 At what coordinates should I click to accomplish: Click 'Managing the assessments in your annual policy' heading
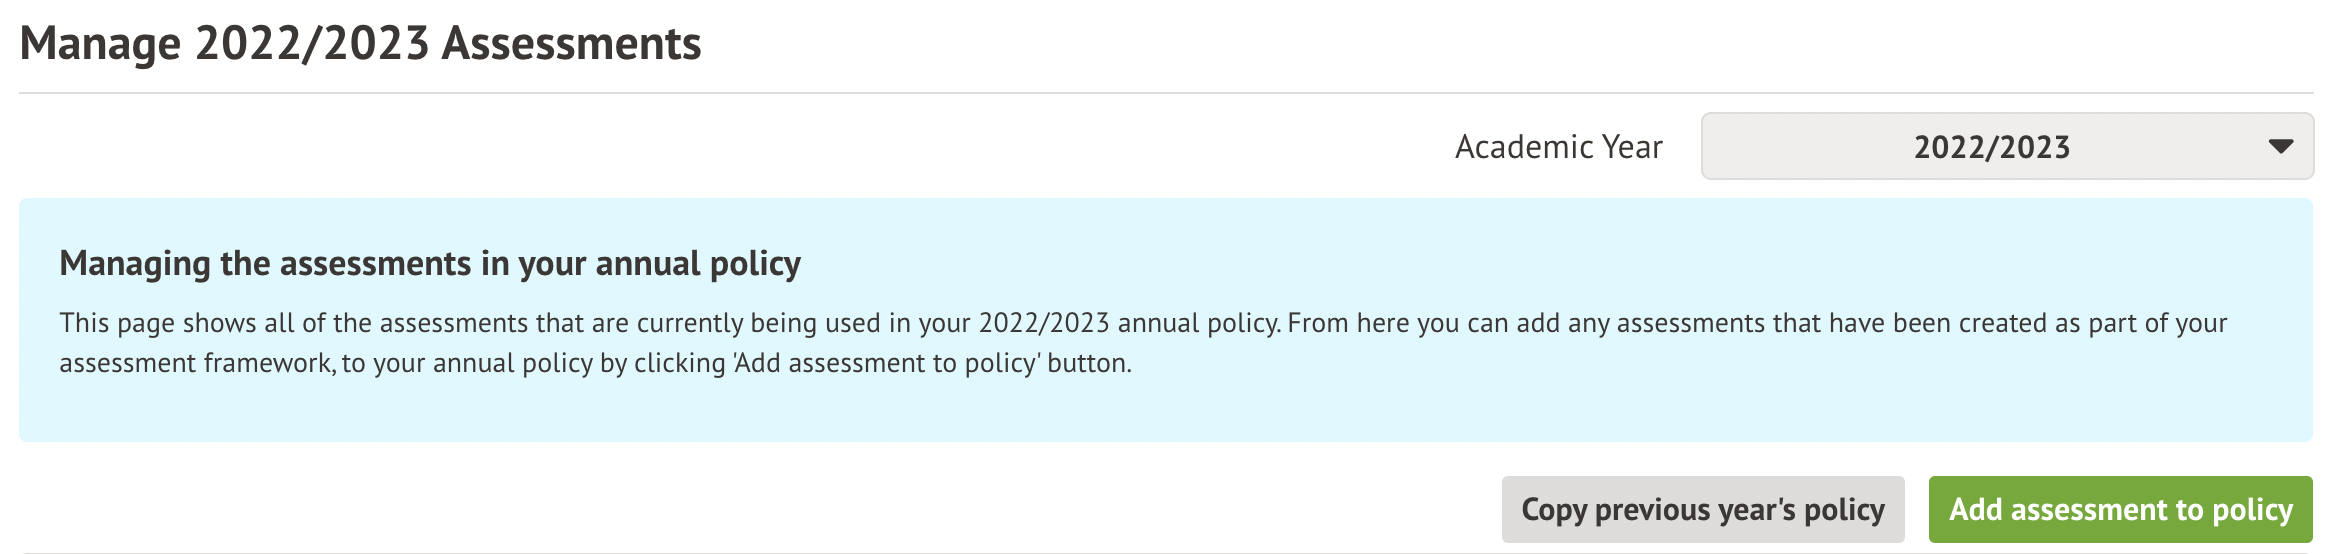(430, 263)
